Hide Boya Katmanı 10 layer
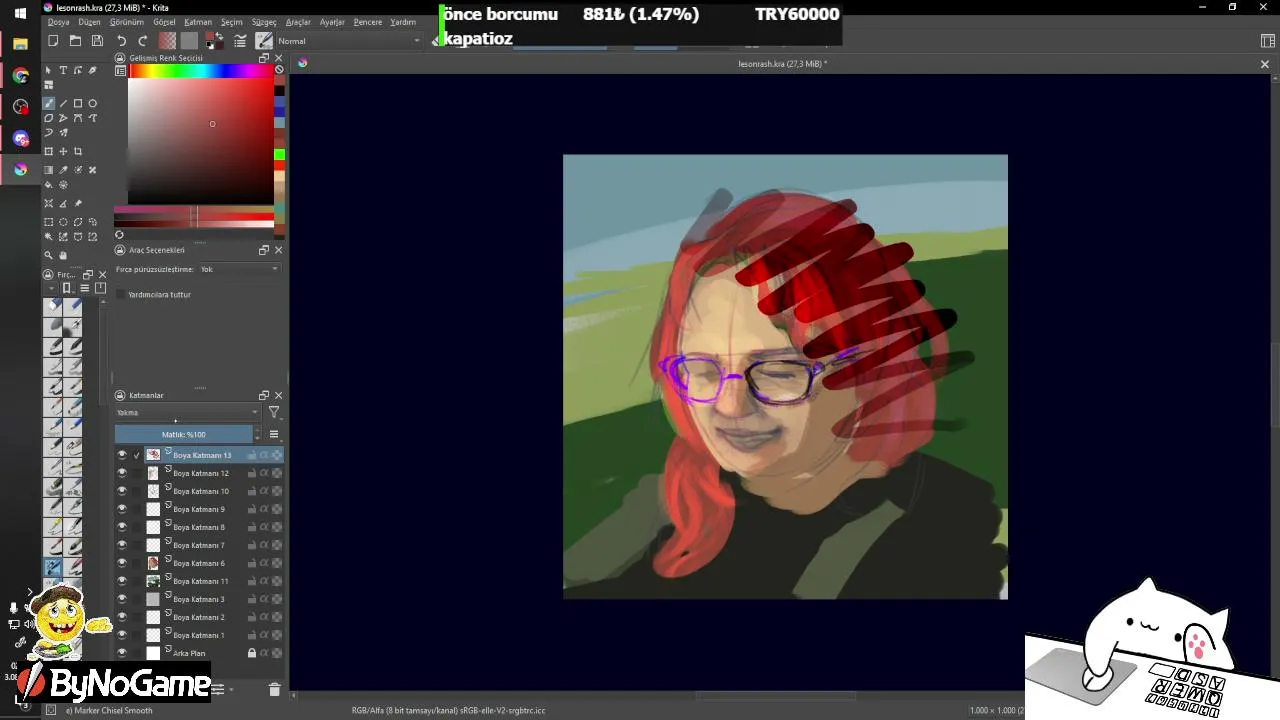The image size is (1280, 720). 122,491
